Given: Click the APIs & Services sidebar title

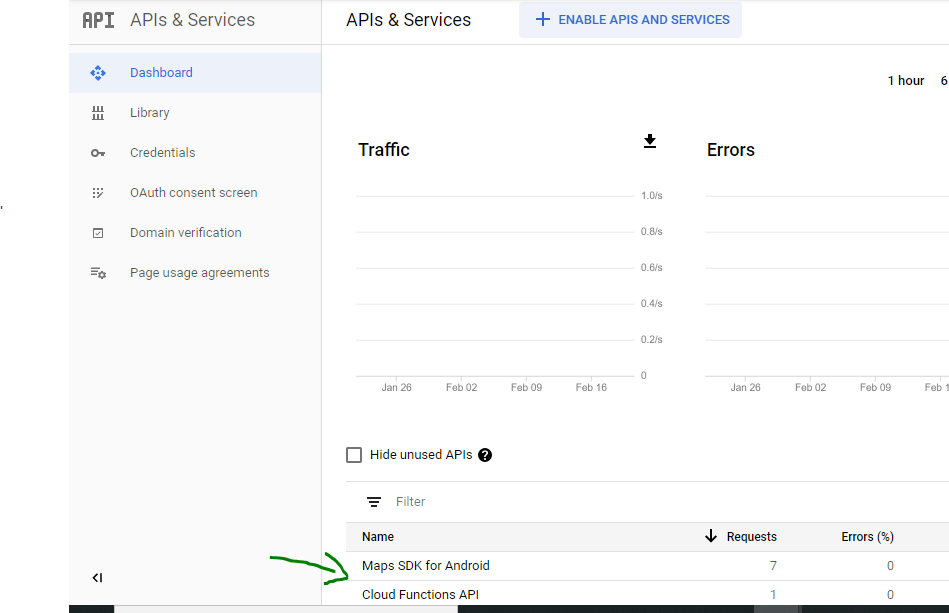Looking at the screenshot, I should pos(192,20).
